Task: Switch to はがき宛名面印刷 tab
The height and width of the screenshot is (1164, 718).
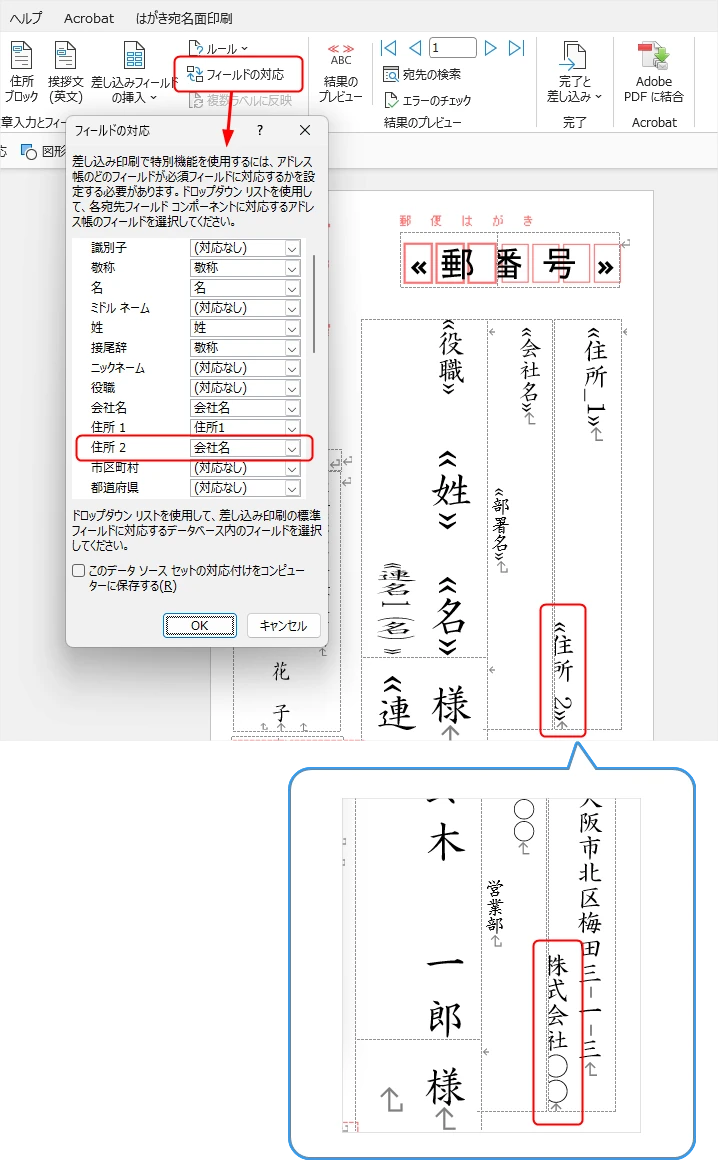Action: tap(184, 18)
